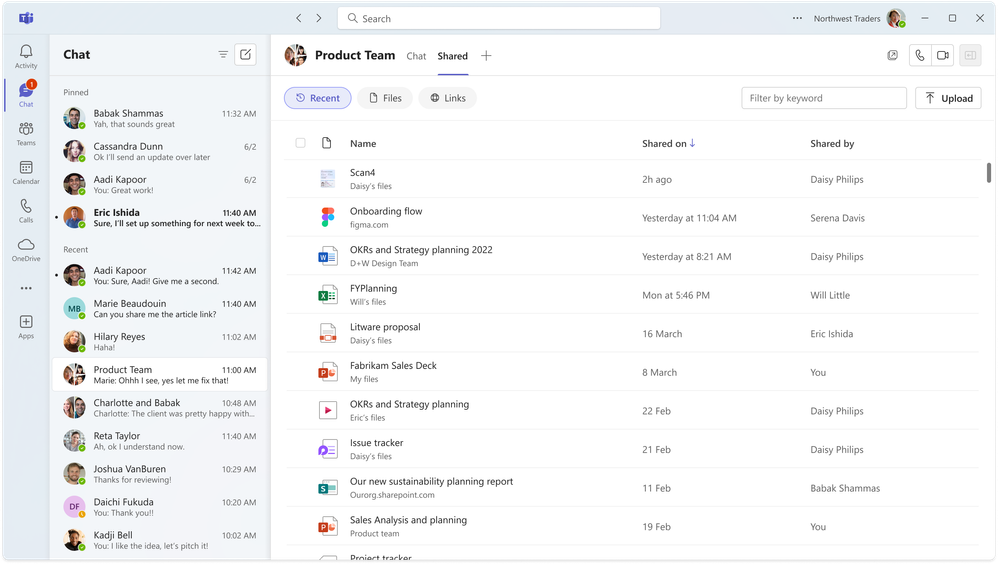The height and width of the screenshot is (564, 998).
Task: Add a new tab with plus icon
Action: 486,56
